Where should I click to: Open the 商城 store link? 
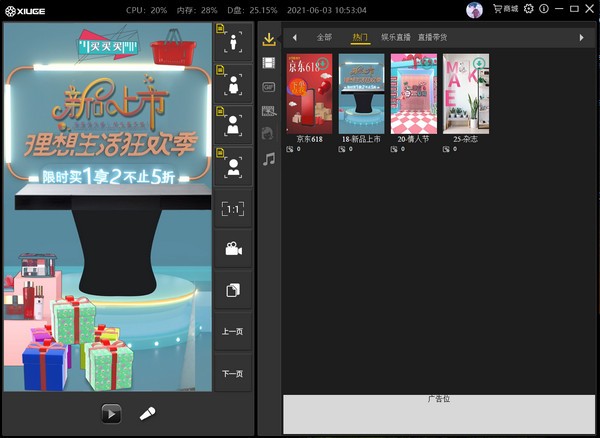coord(510,9)
